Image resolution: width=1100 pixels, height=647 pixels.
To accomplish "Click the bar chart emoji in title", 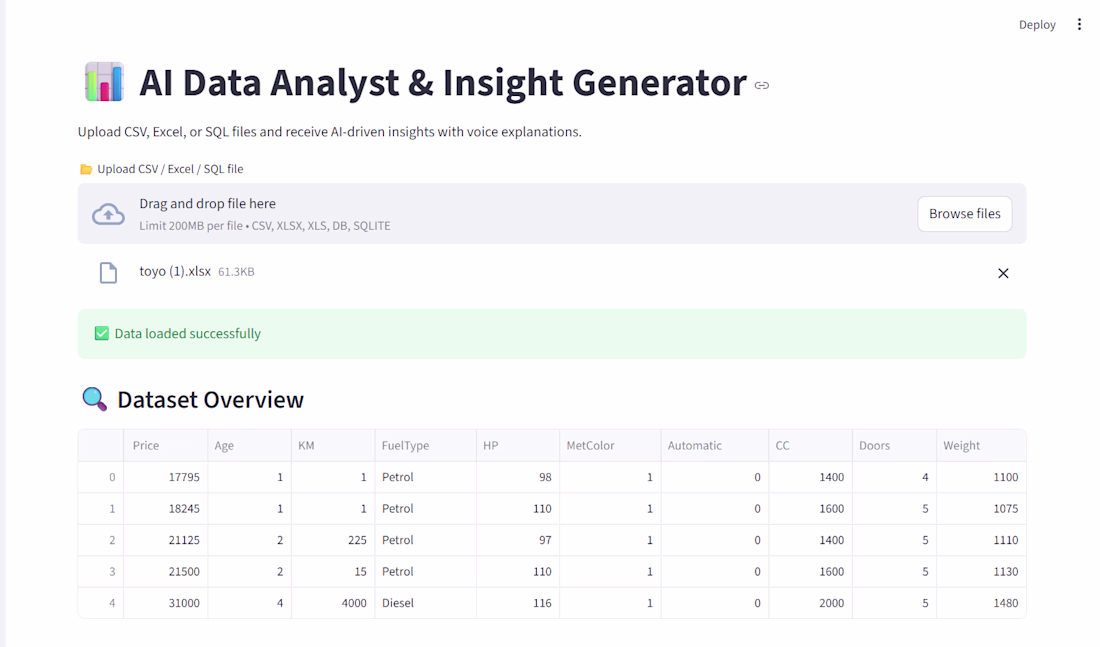I will point(104,82).
